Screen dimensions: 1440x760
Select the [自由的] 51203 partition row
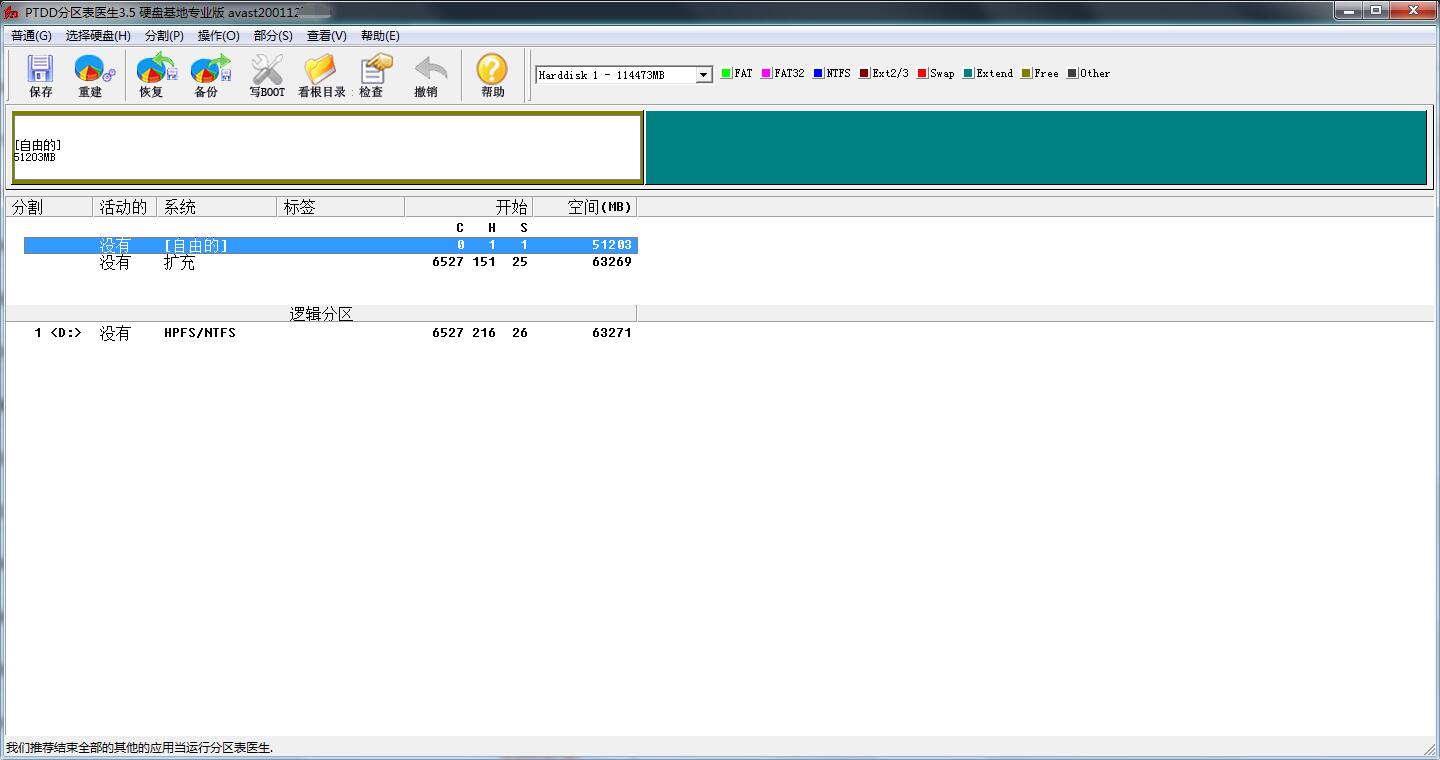coord(331,245)
